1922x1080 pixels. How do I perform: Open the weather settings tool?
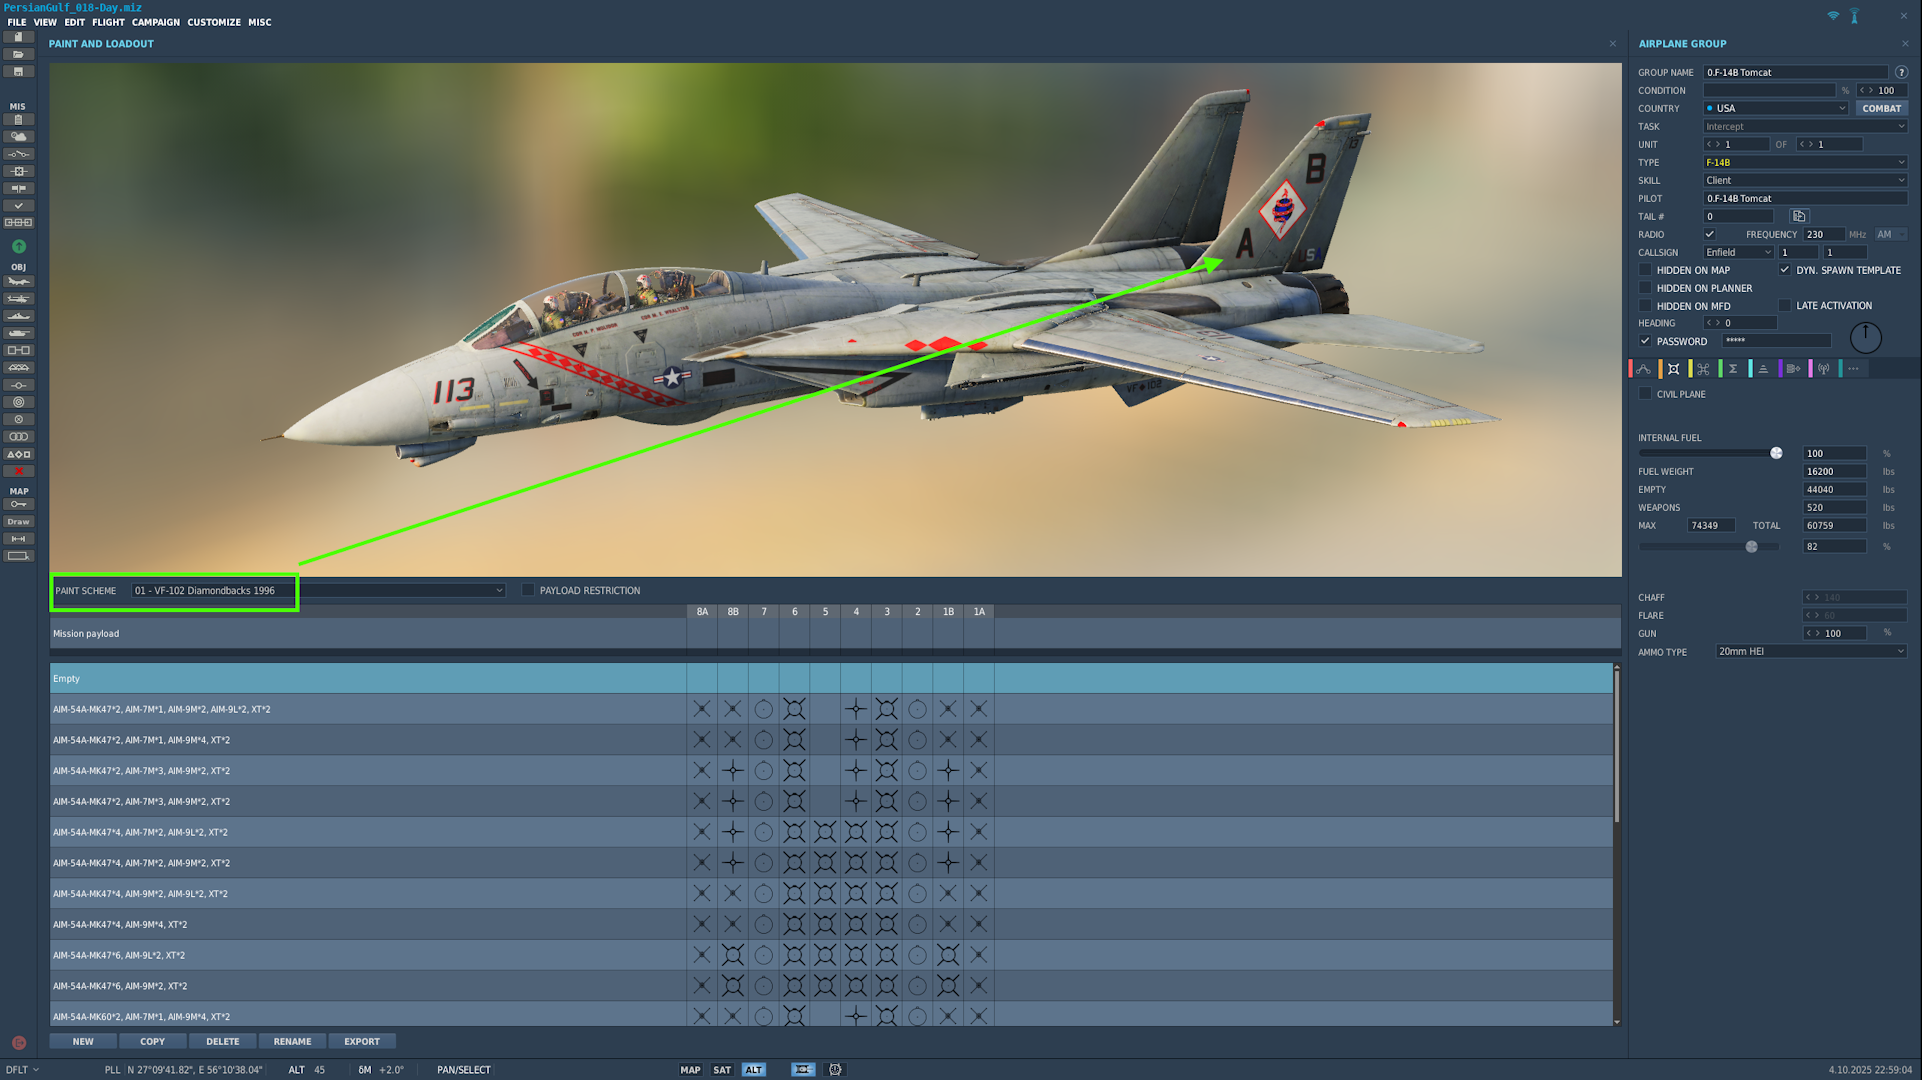click(18, 137)
